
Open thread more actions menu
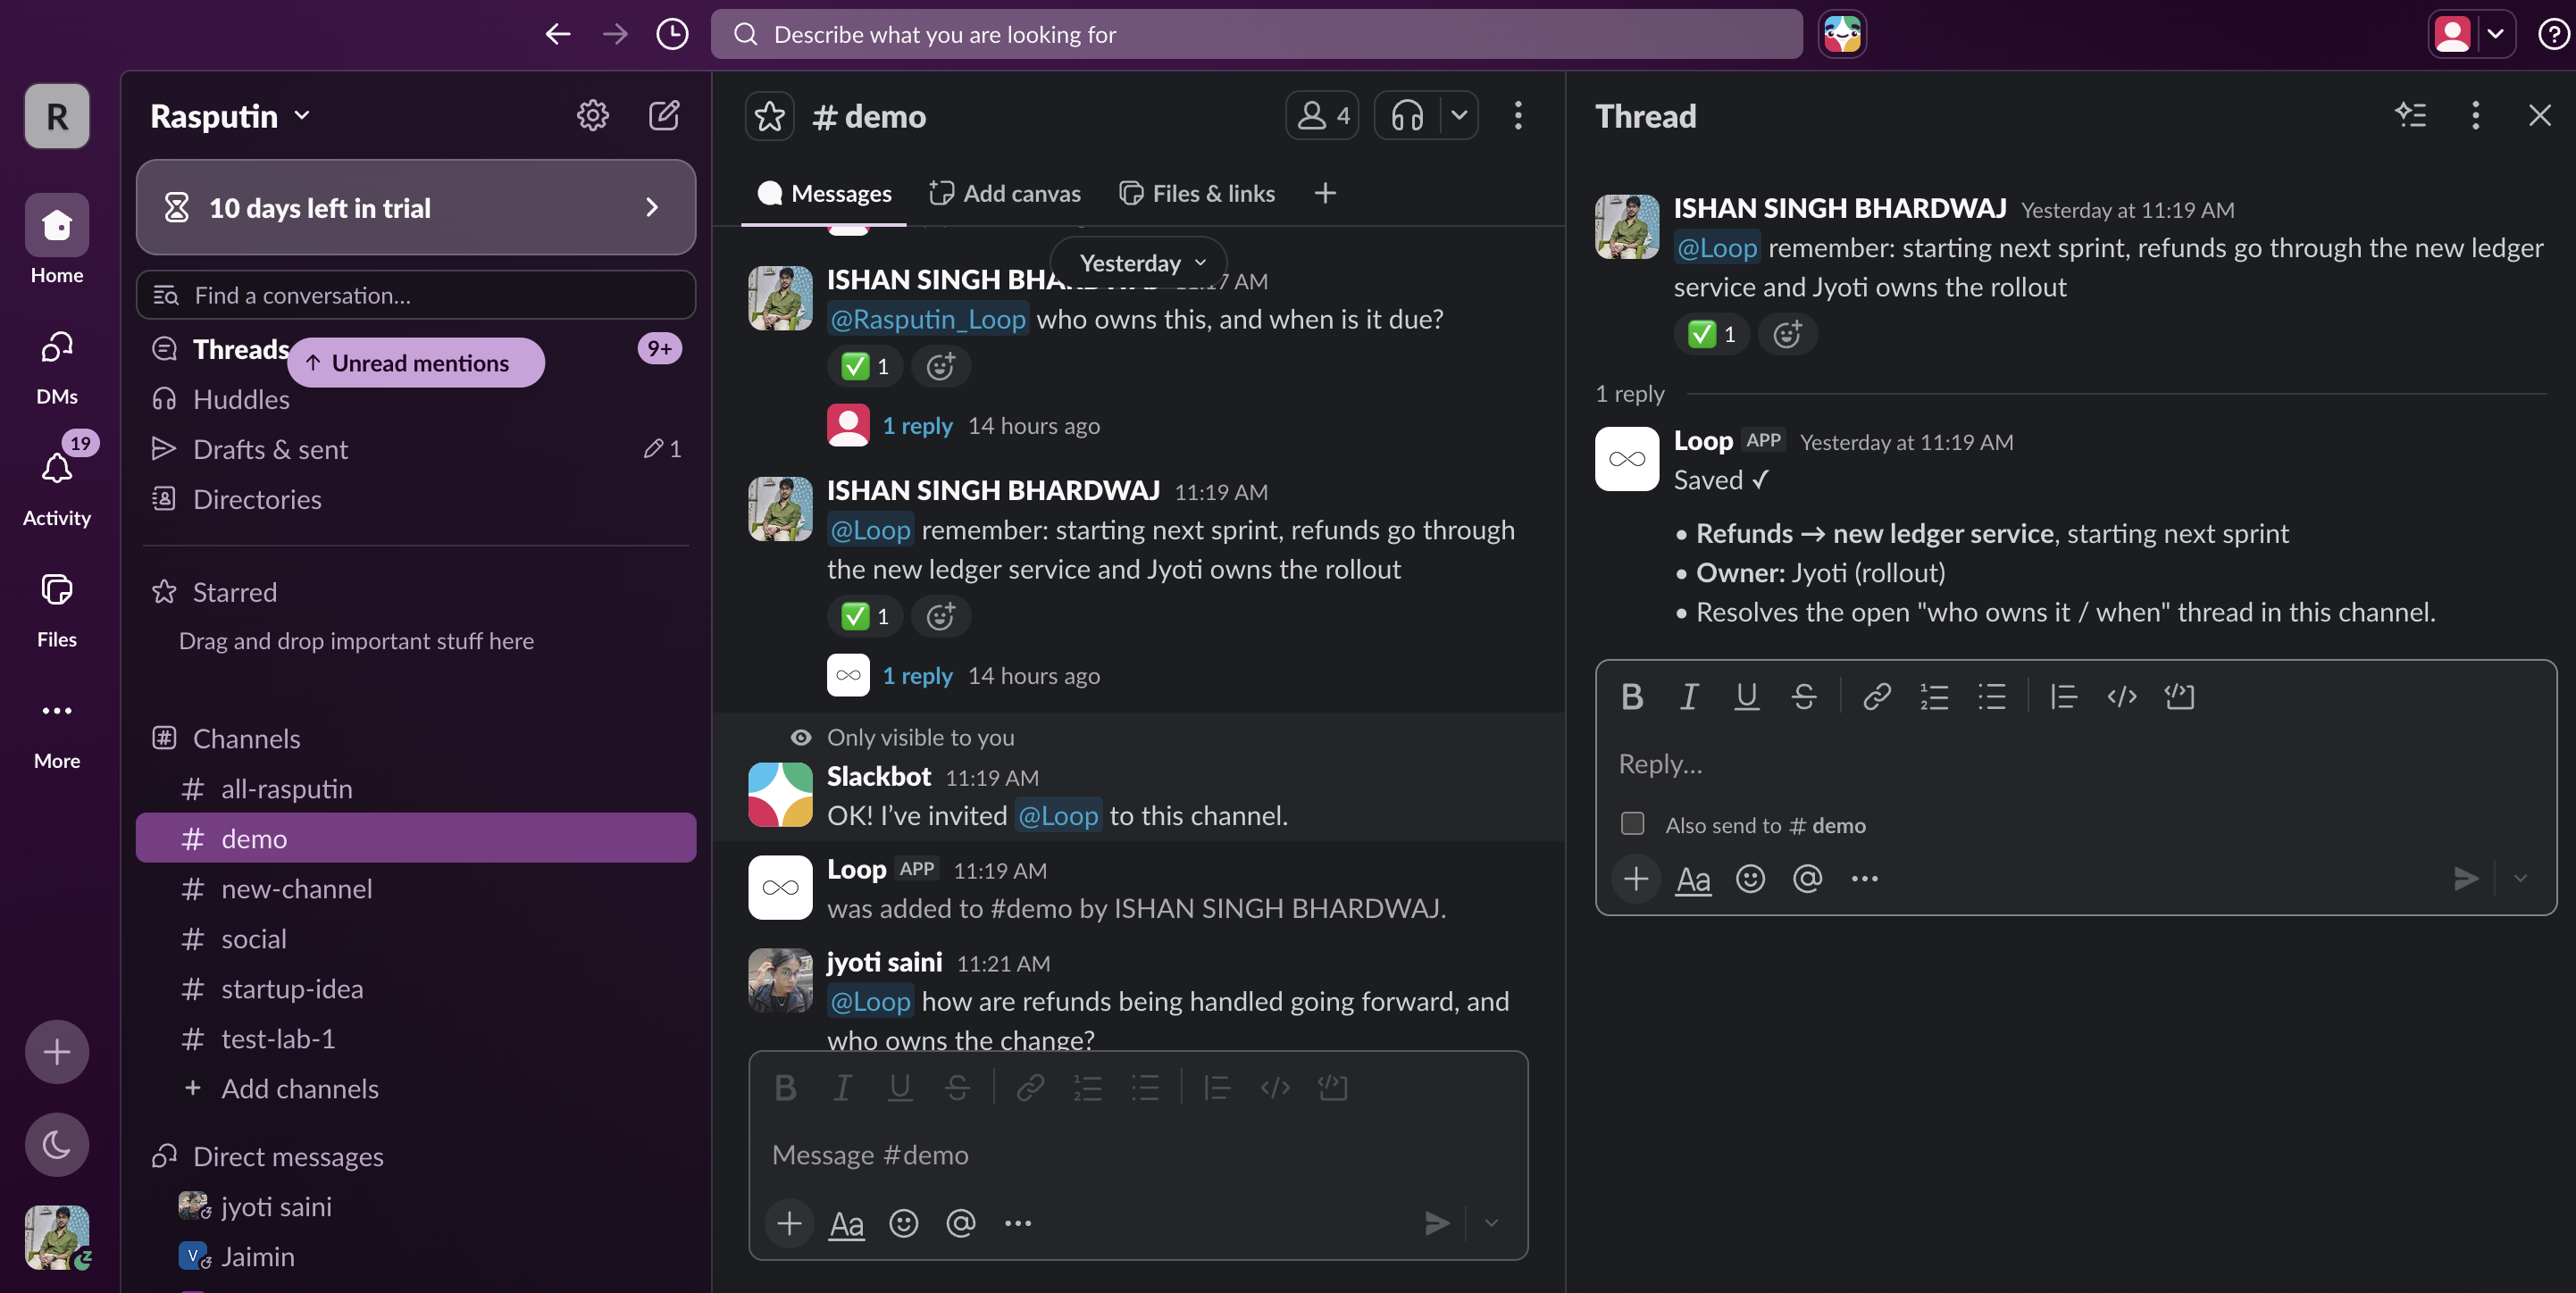(x=2476, y=116)
